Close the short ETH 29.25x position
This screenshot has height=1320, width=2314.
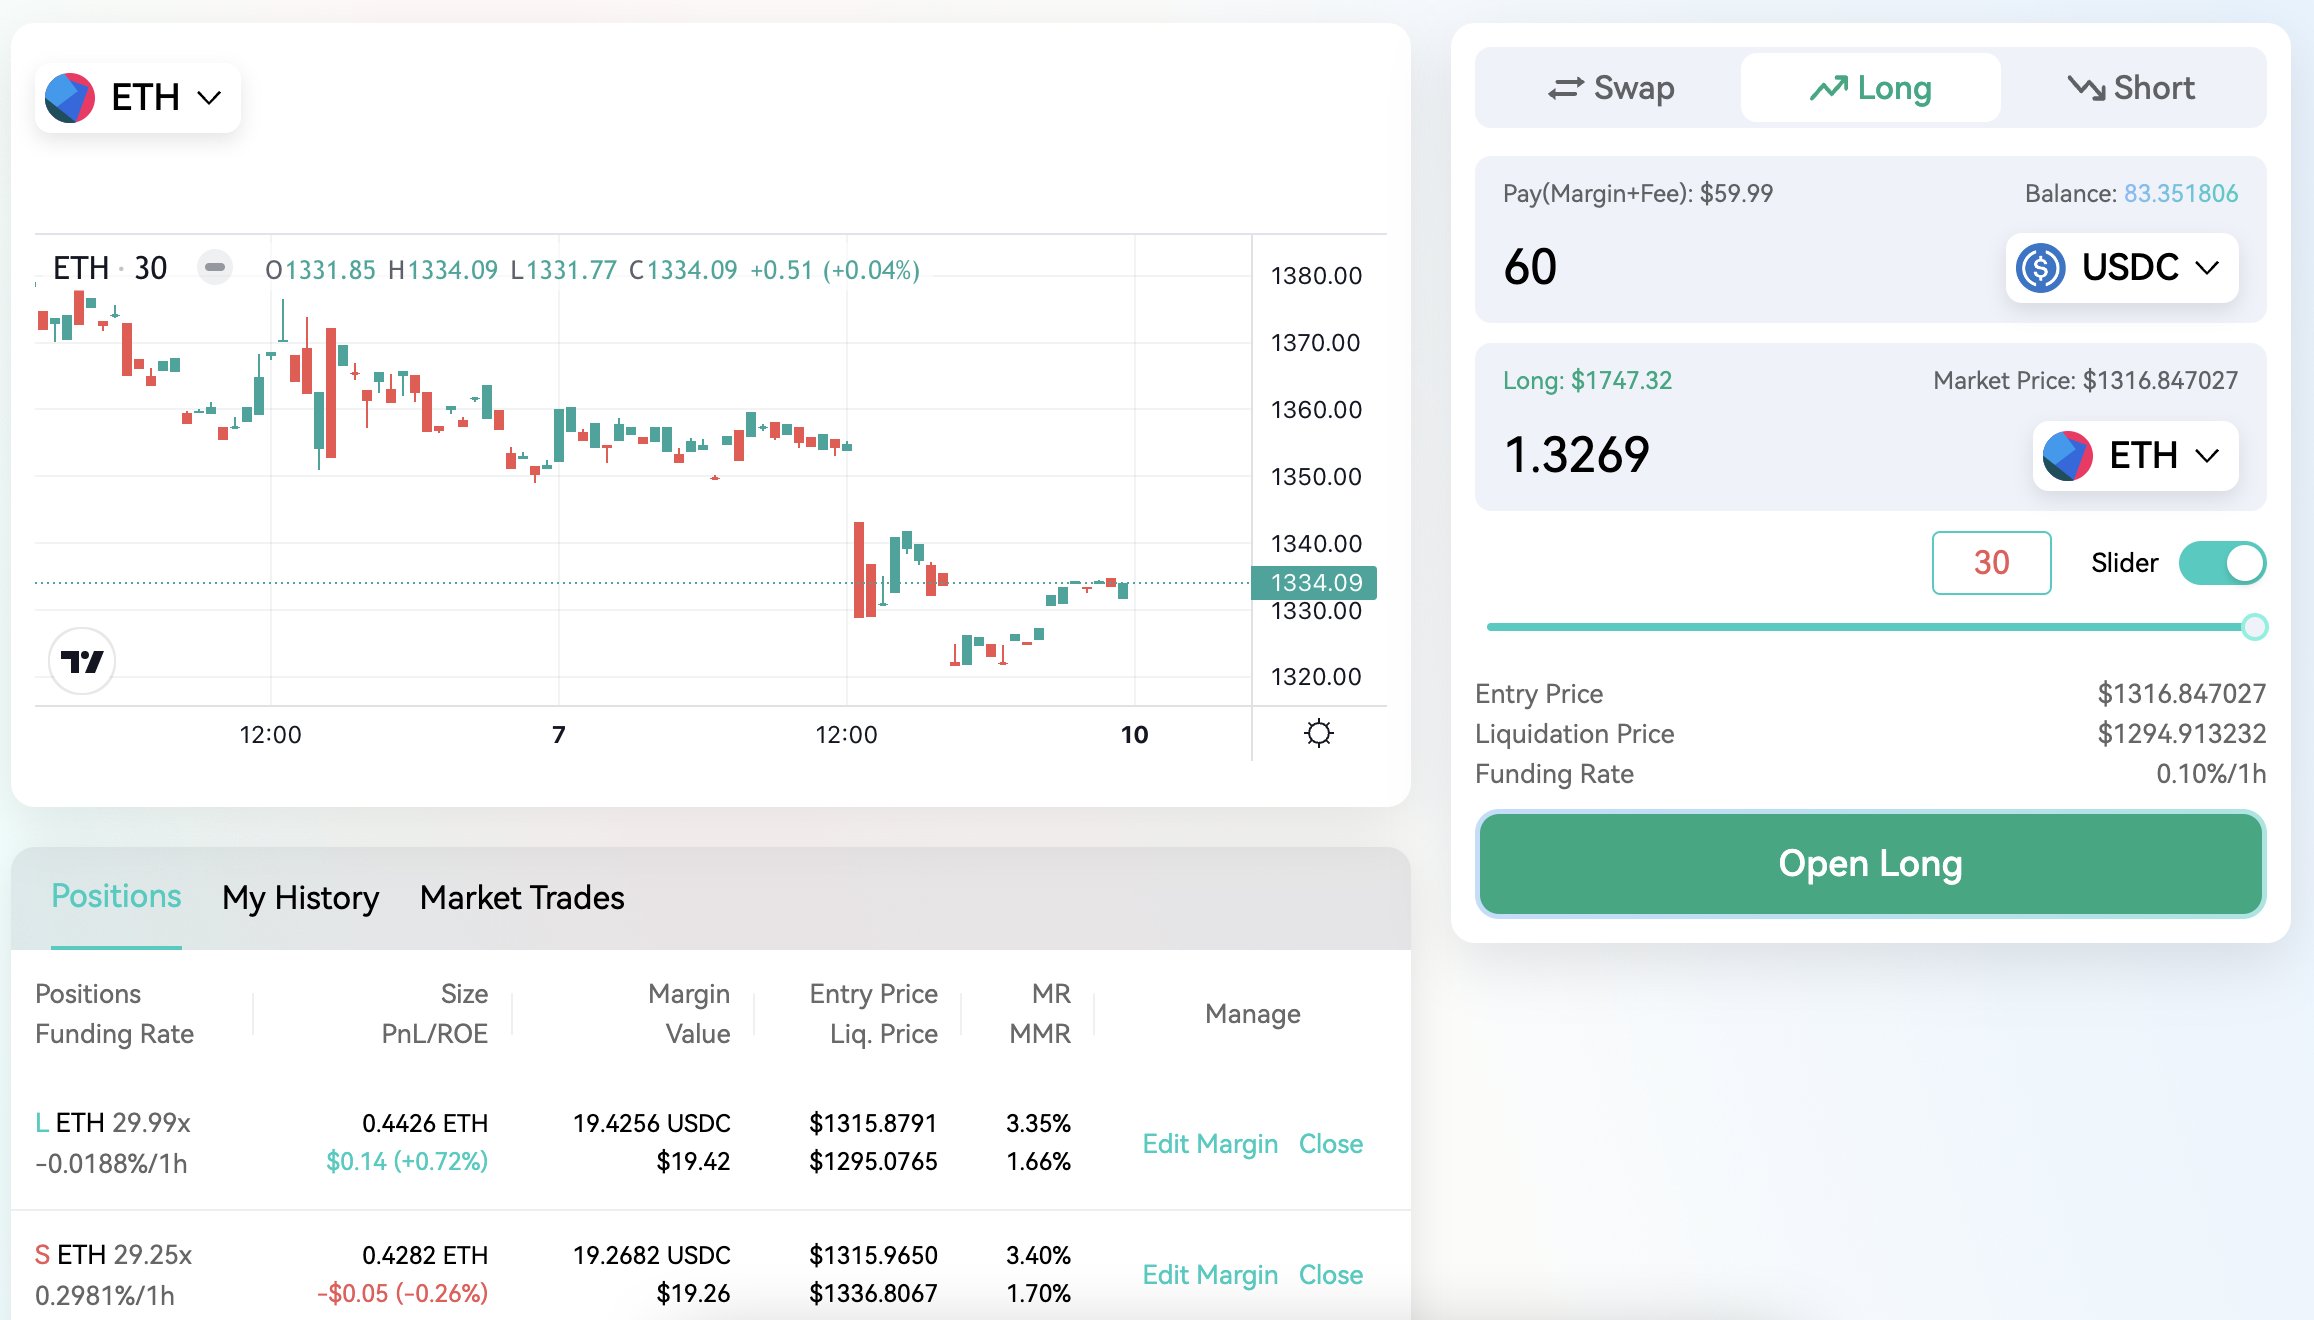(x=1330, y=1274)
